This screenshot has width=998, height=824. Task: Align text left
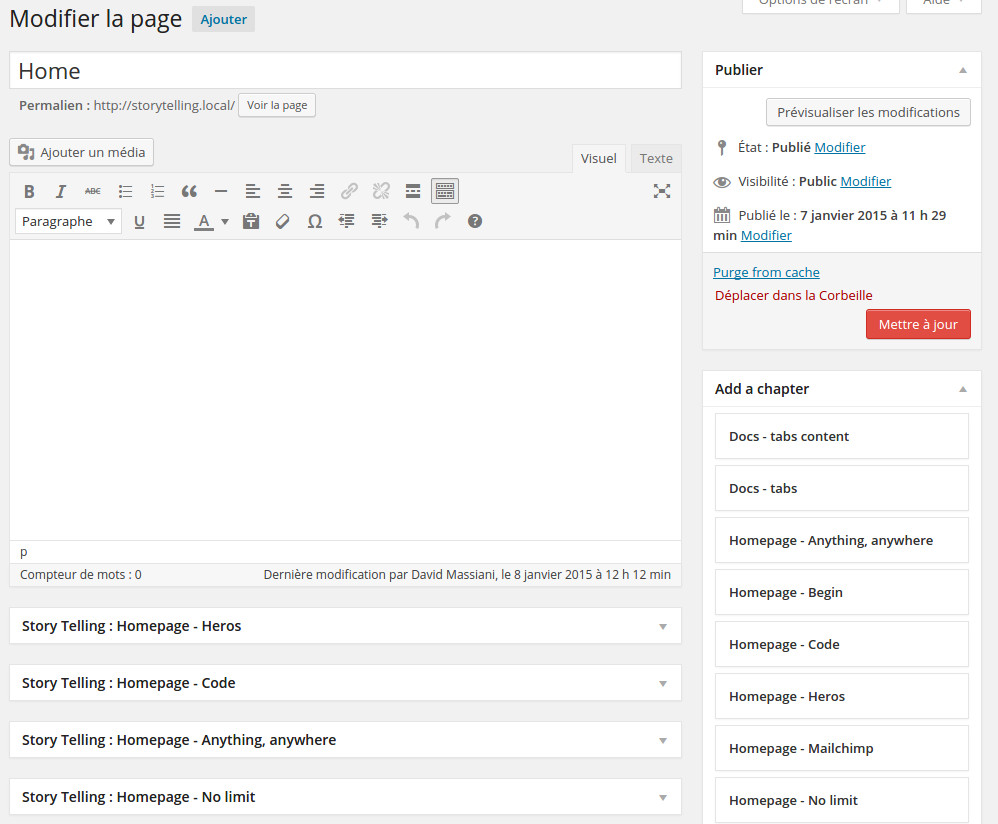tap(253, 191)
